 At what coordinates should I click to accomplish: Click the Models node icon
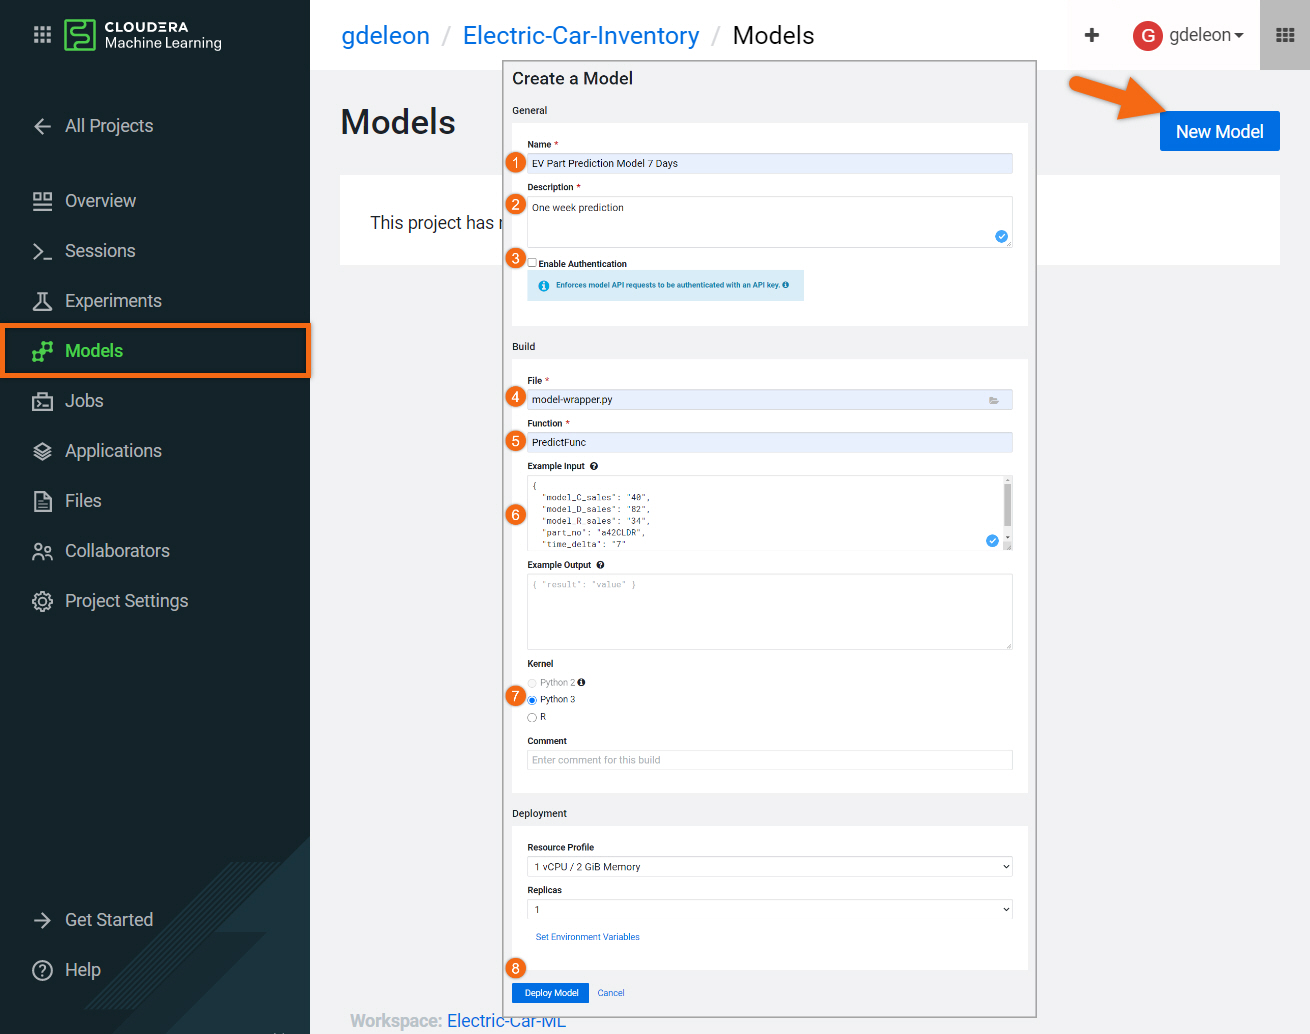pyautogui.click(x=42, y=351)
